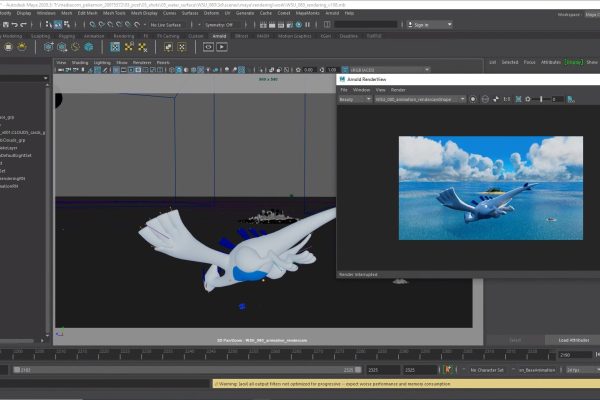Click the Arnold IPR play shelf icon

(222, 47)
